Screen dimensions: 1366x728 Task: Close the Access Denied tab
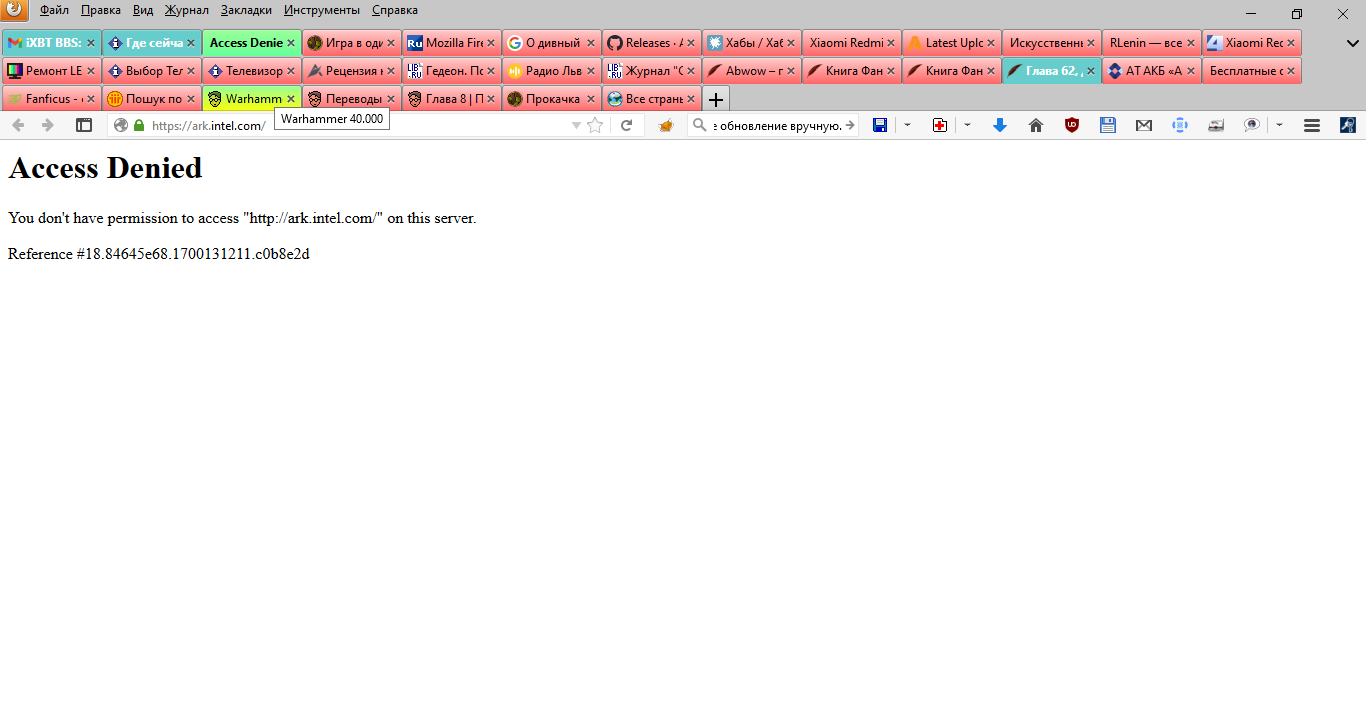(291, 43)
